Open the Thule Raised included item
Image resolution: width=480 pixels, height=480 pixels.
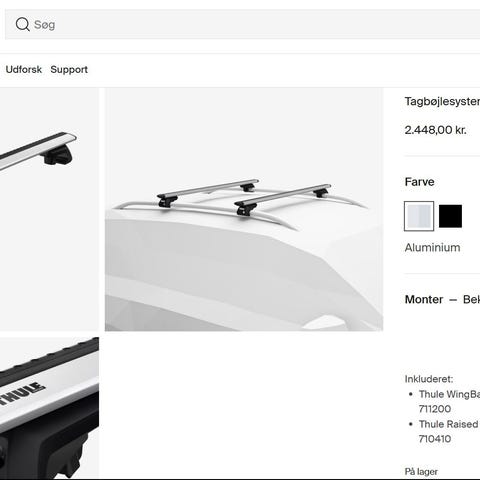[x=449, y=424]
